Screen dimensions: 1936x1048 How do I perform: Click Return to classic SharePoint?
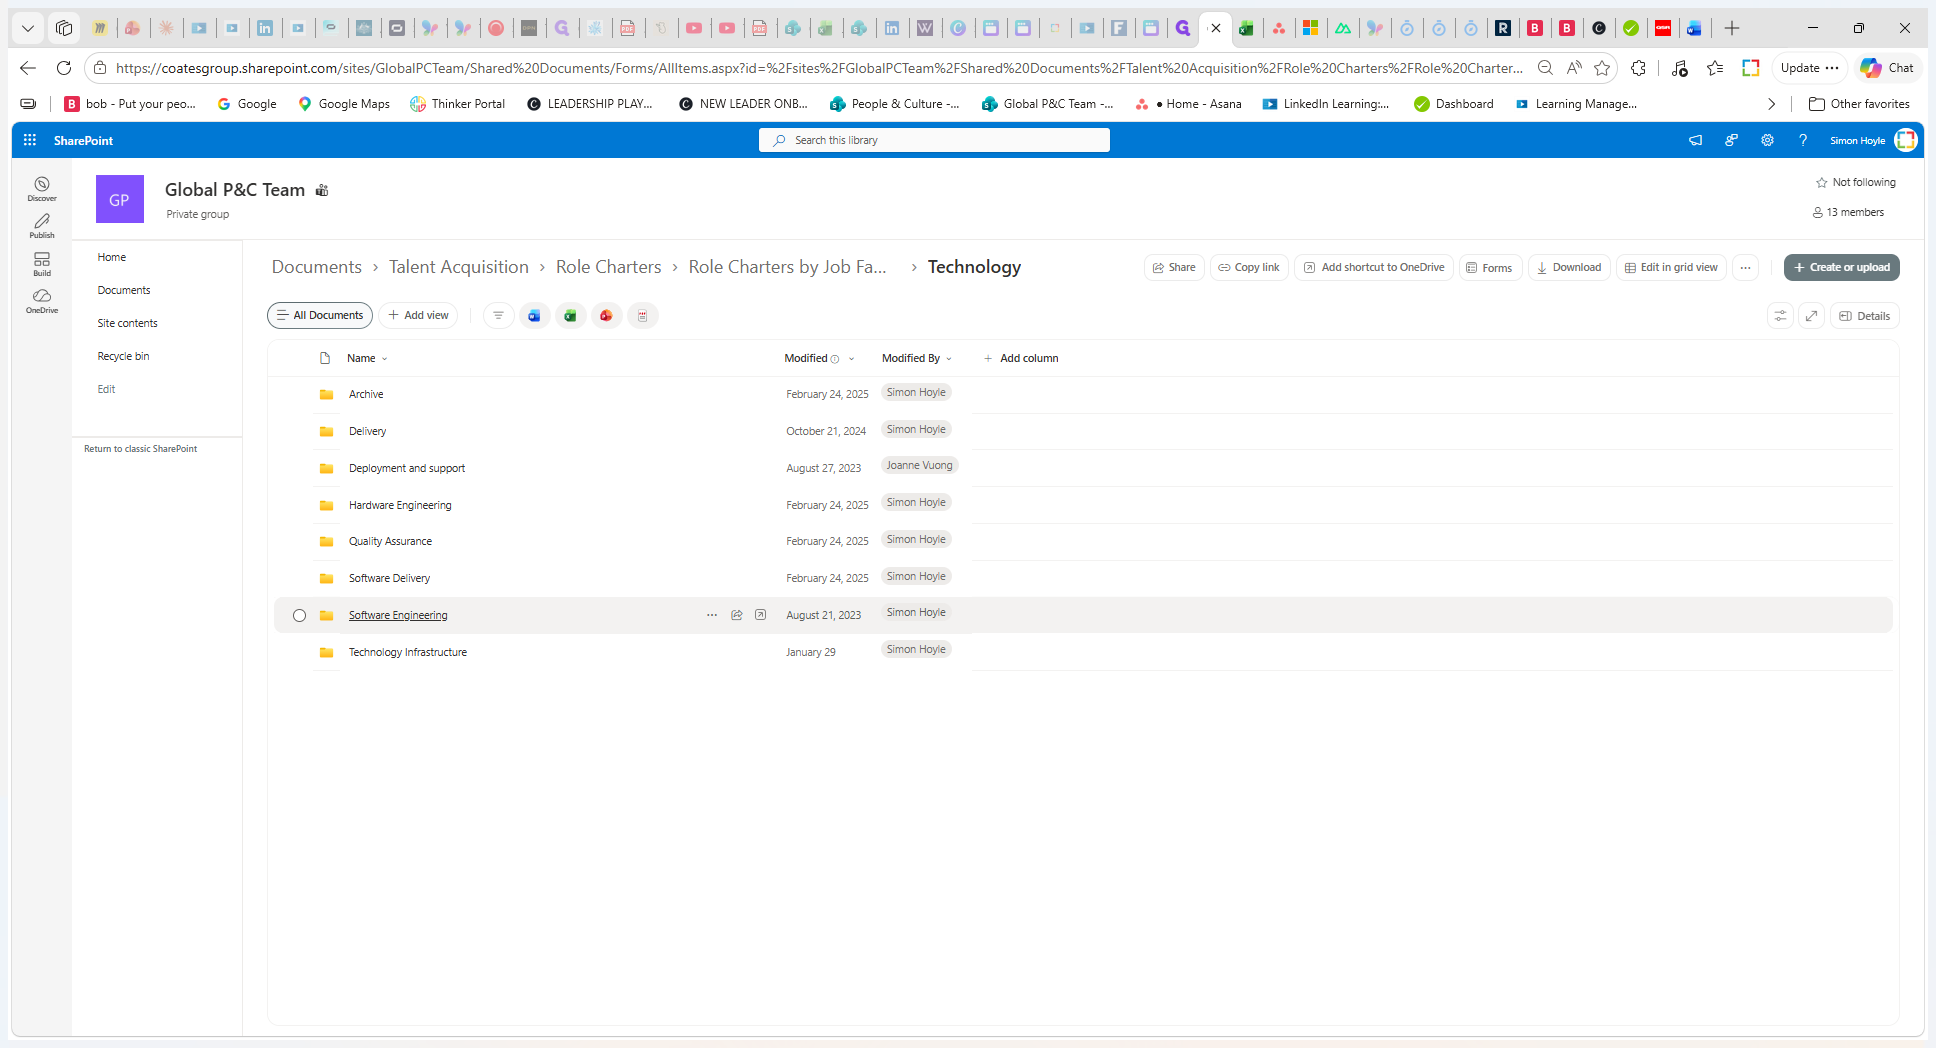tap(140, 449)
